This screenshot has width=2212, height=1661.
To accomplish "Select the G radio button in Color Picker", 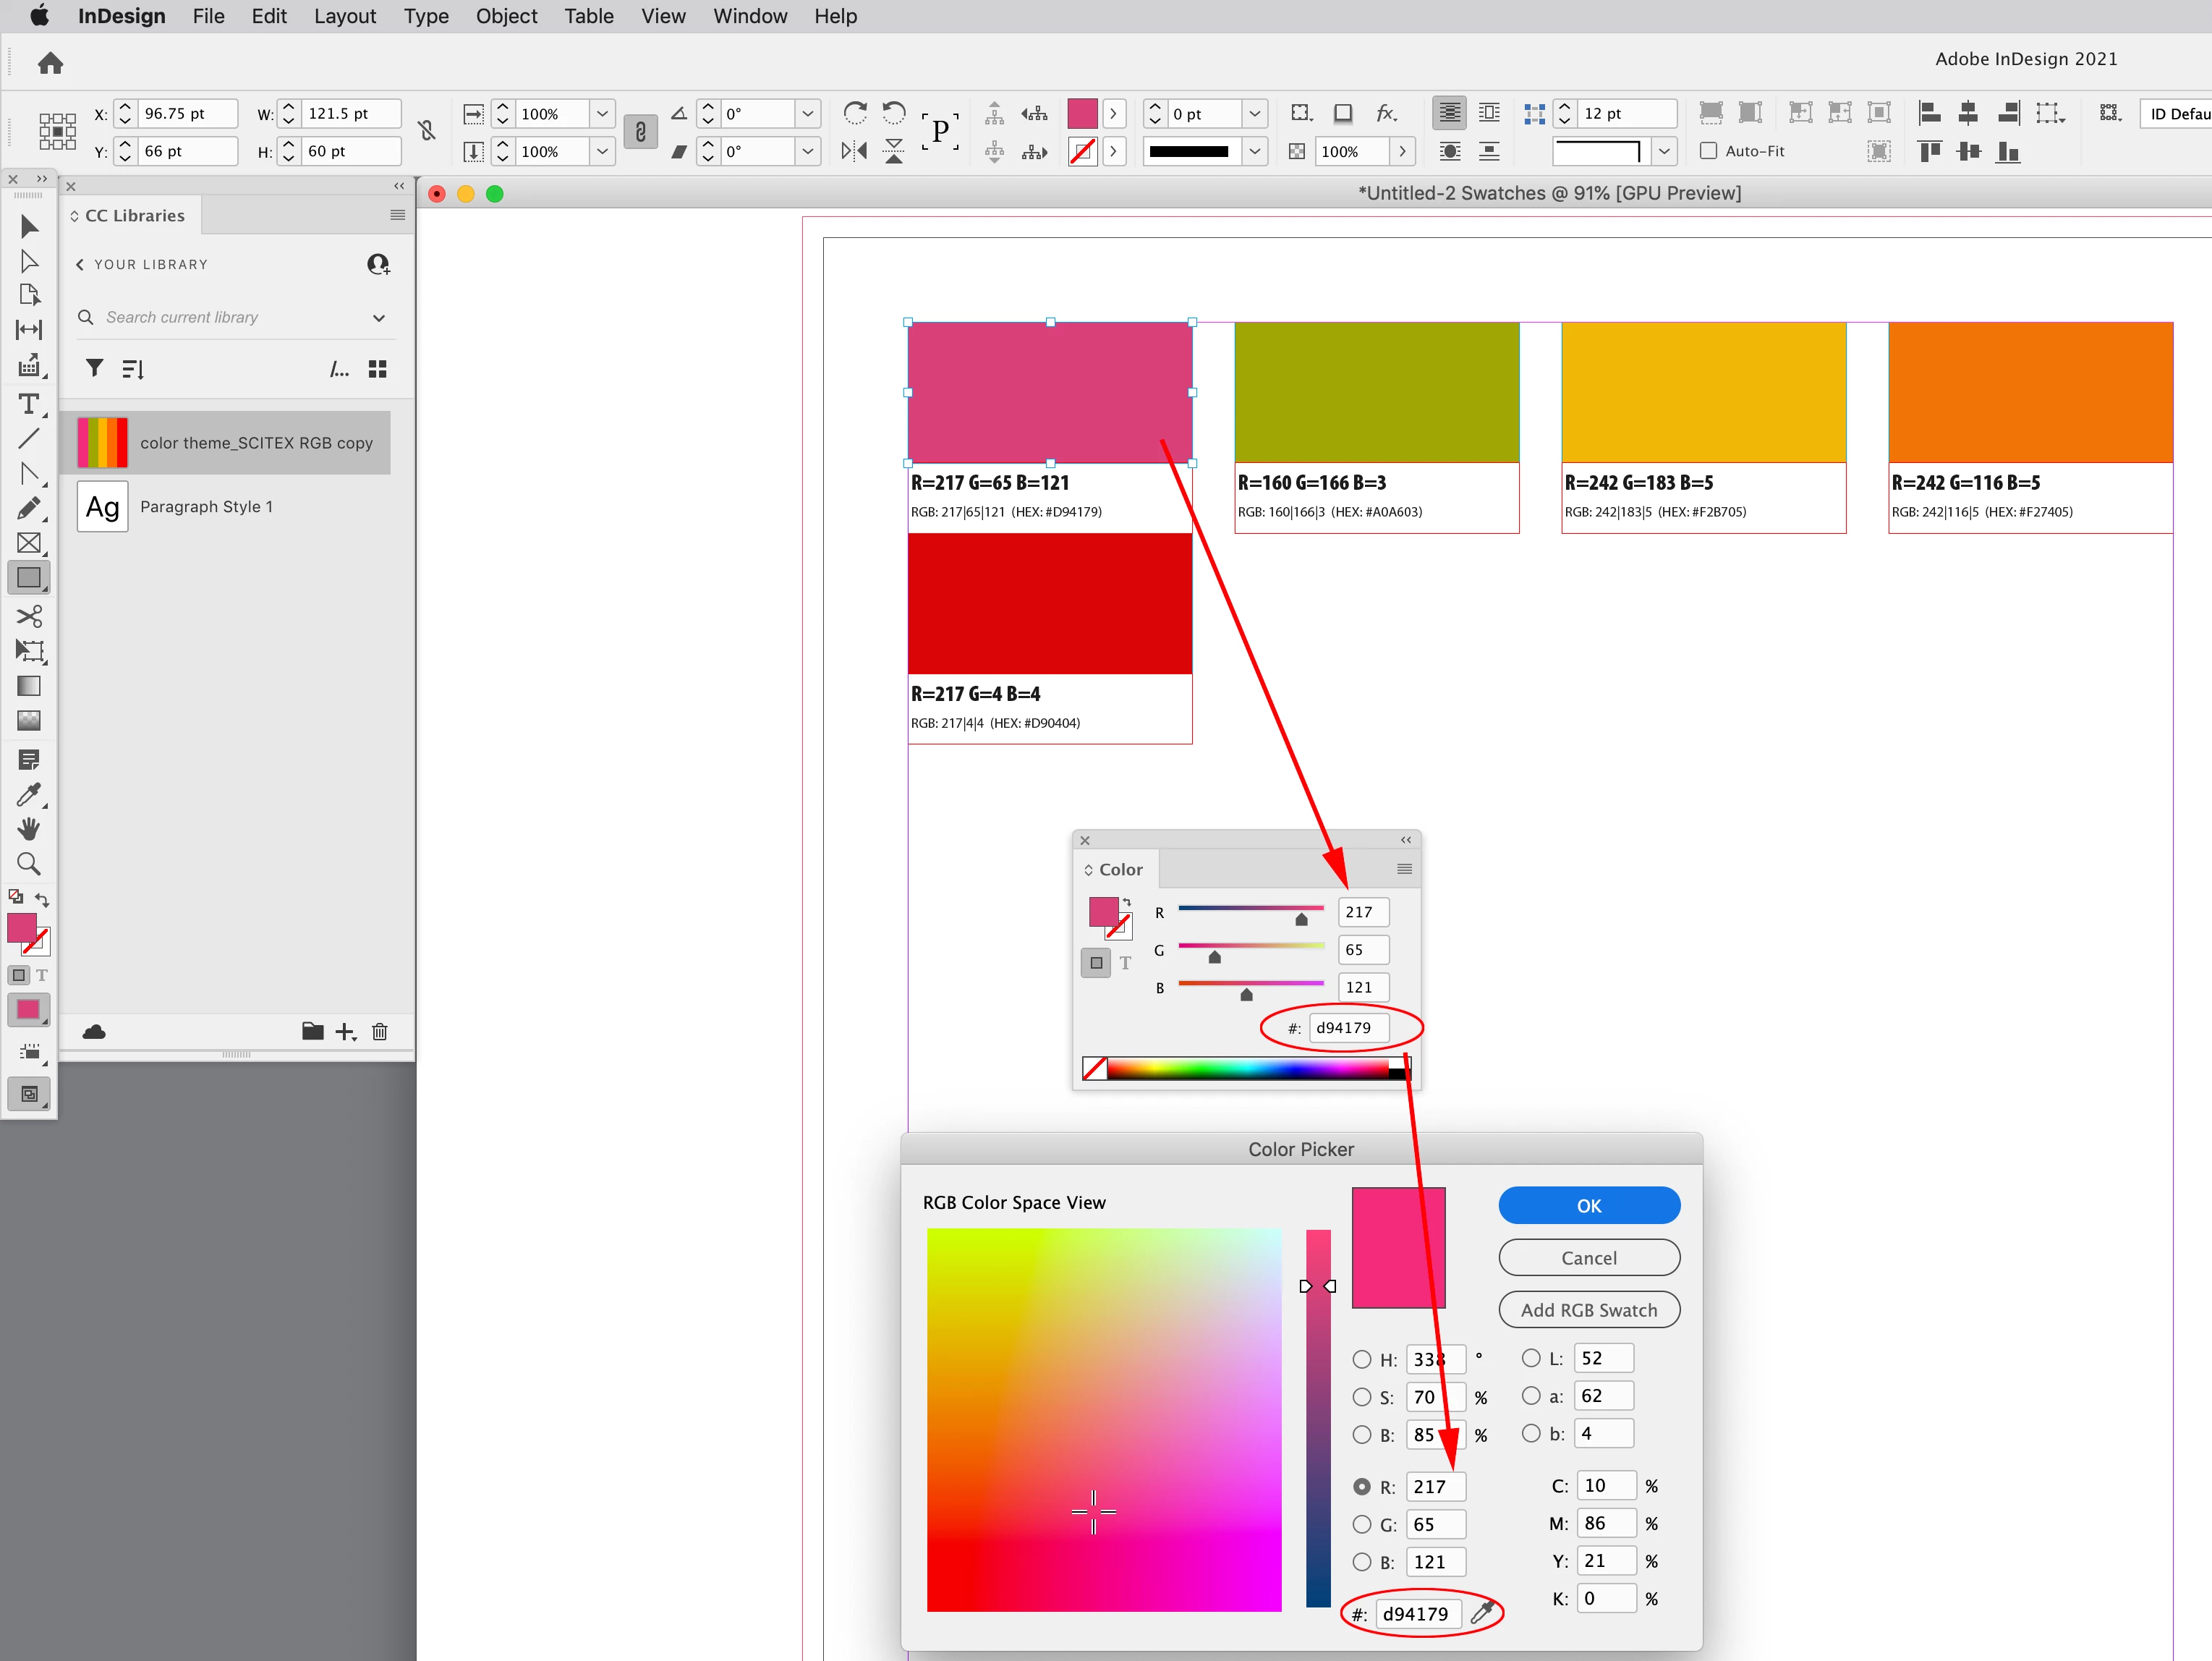I will click(x=1361, y=1524).
